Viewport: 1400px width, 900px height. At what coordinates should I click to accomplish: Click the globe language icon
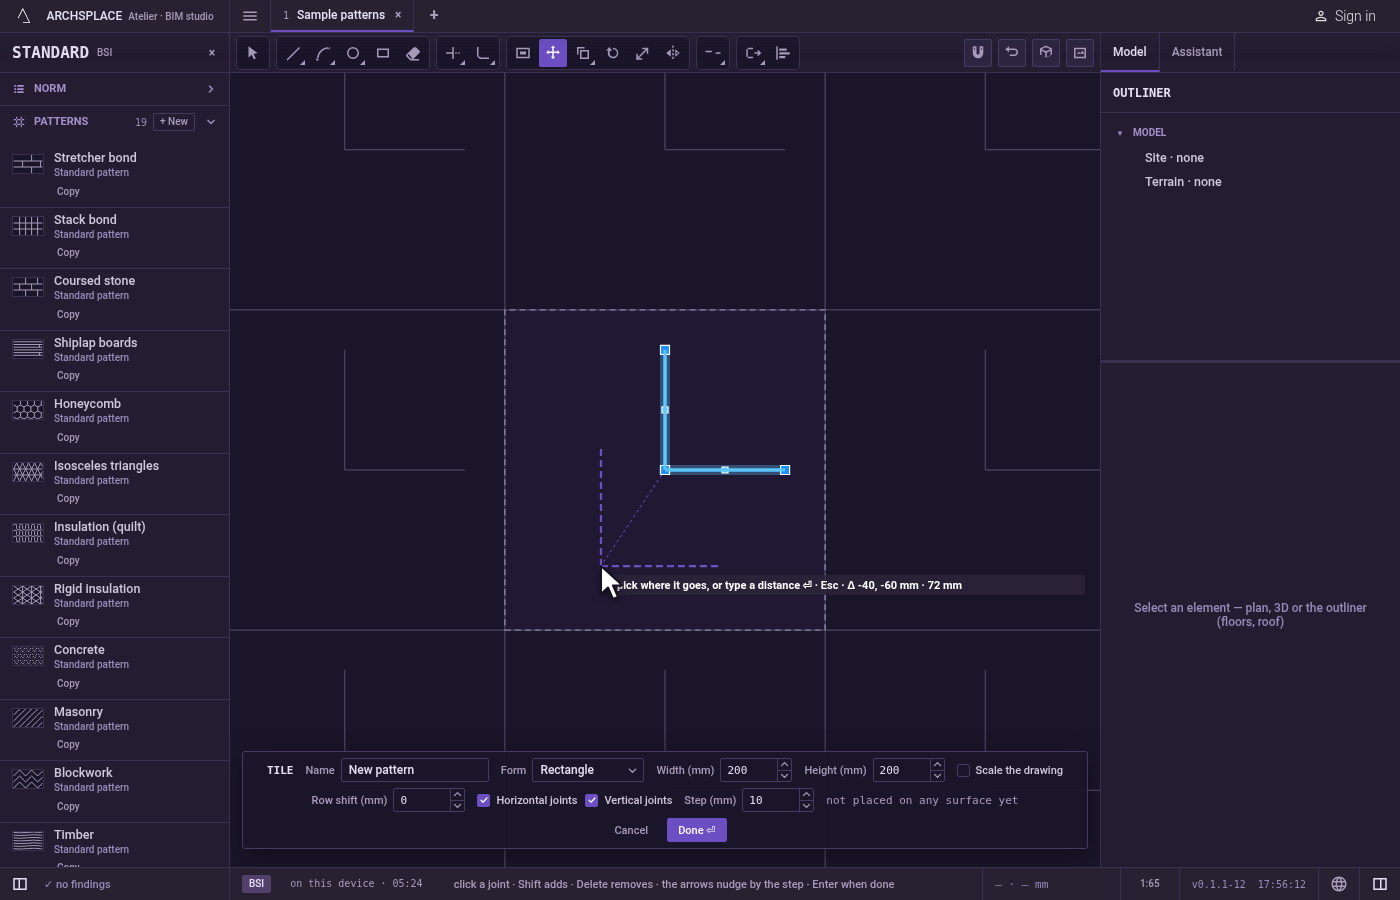[x=1339, y=884]
